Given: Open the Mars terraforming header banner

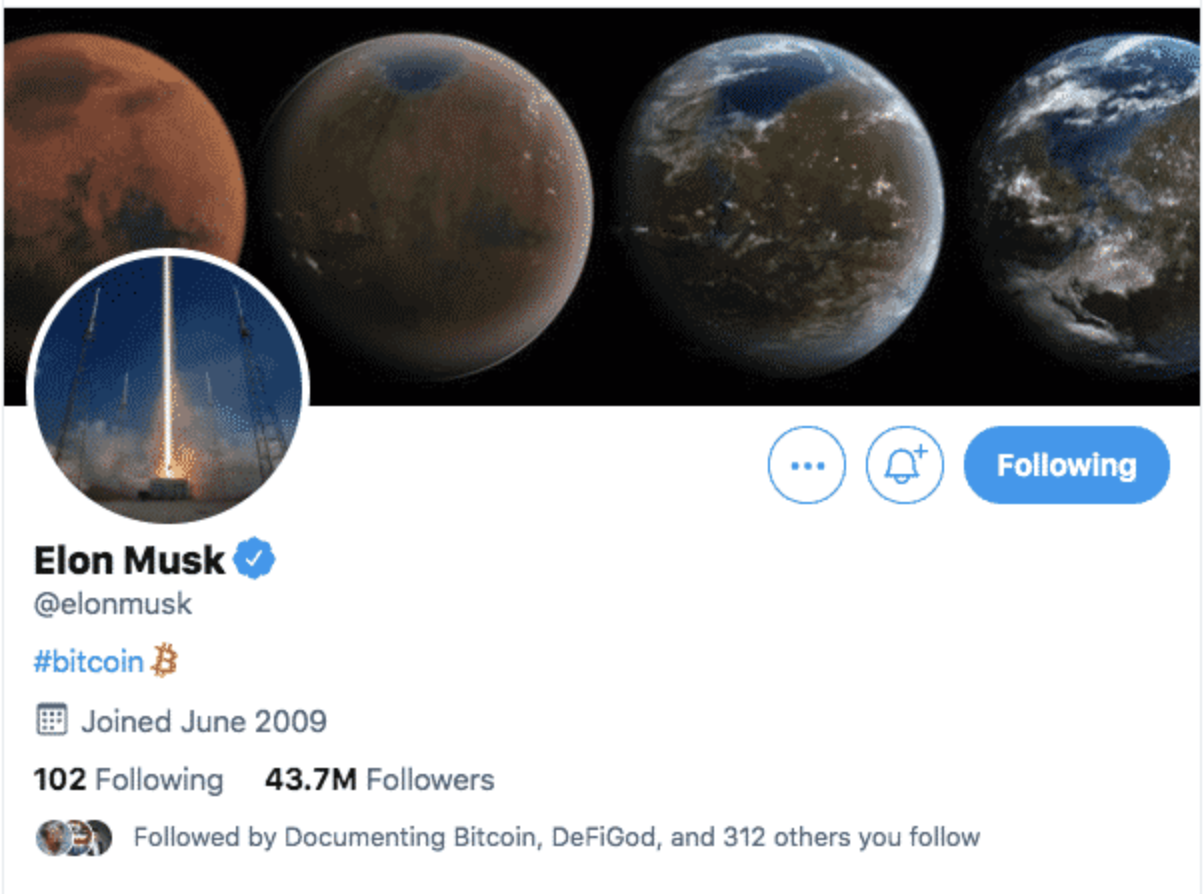Looking at the screenshot, I should point(602,206).
